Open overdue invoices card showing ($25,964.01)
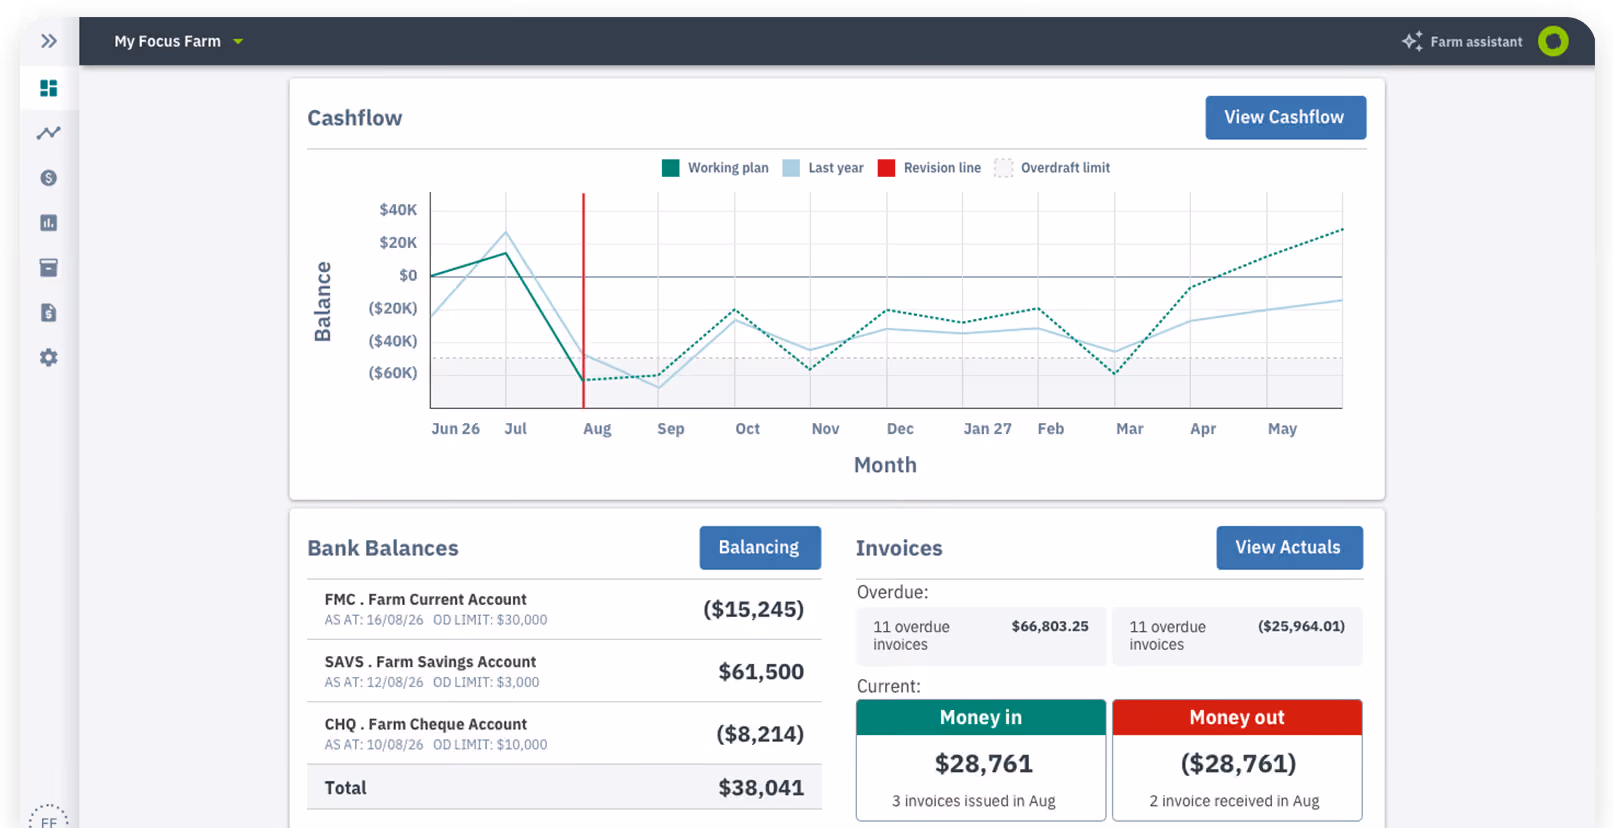The width and height of the screenshot is (1613, 828). [1237, 636]
